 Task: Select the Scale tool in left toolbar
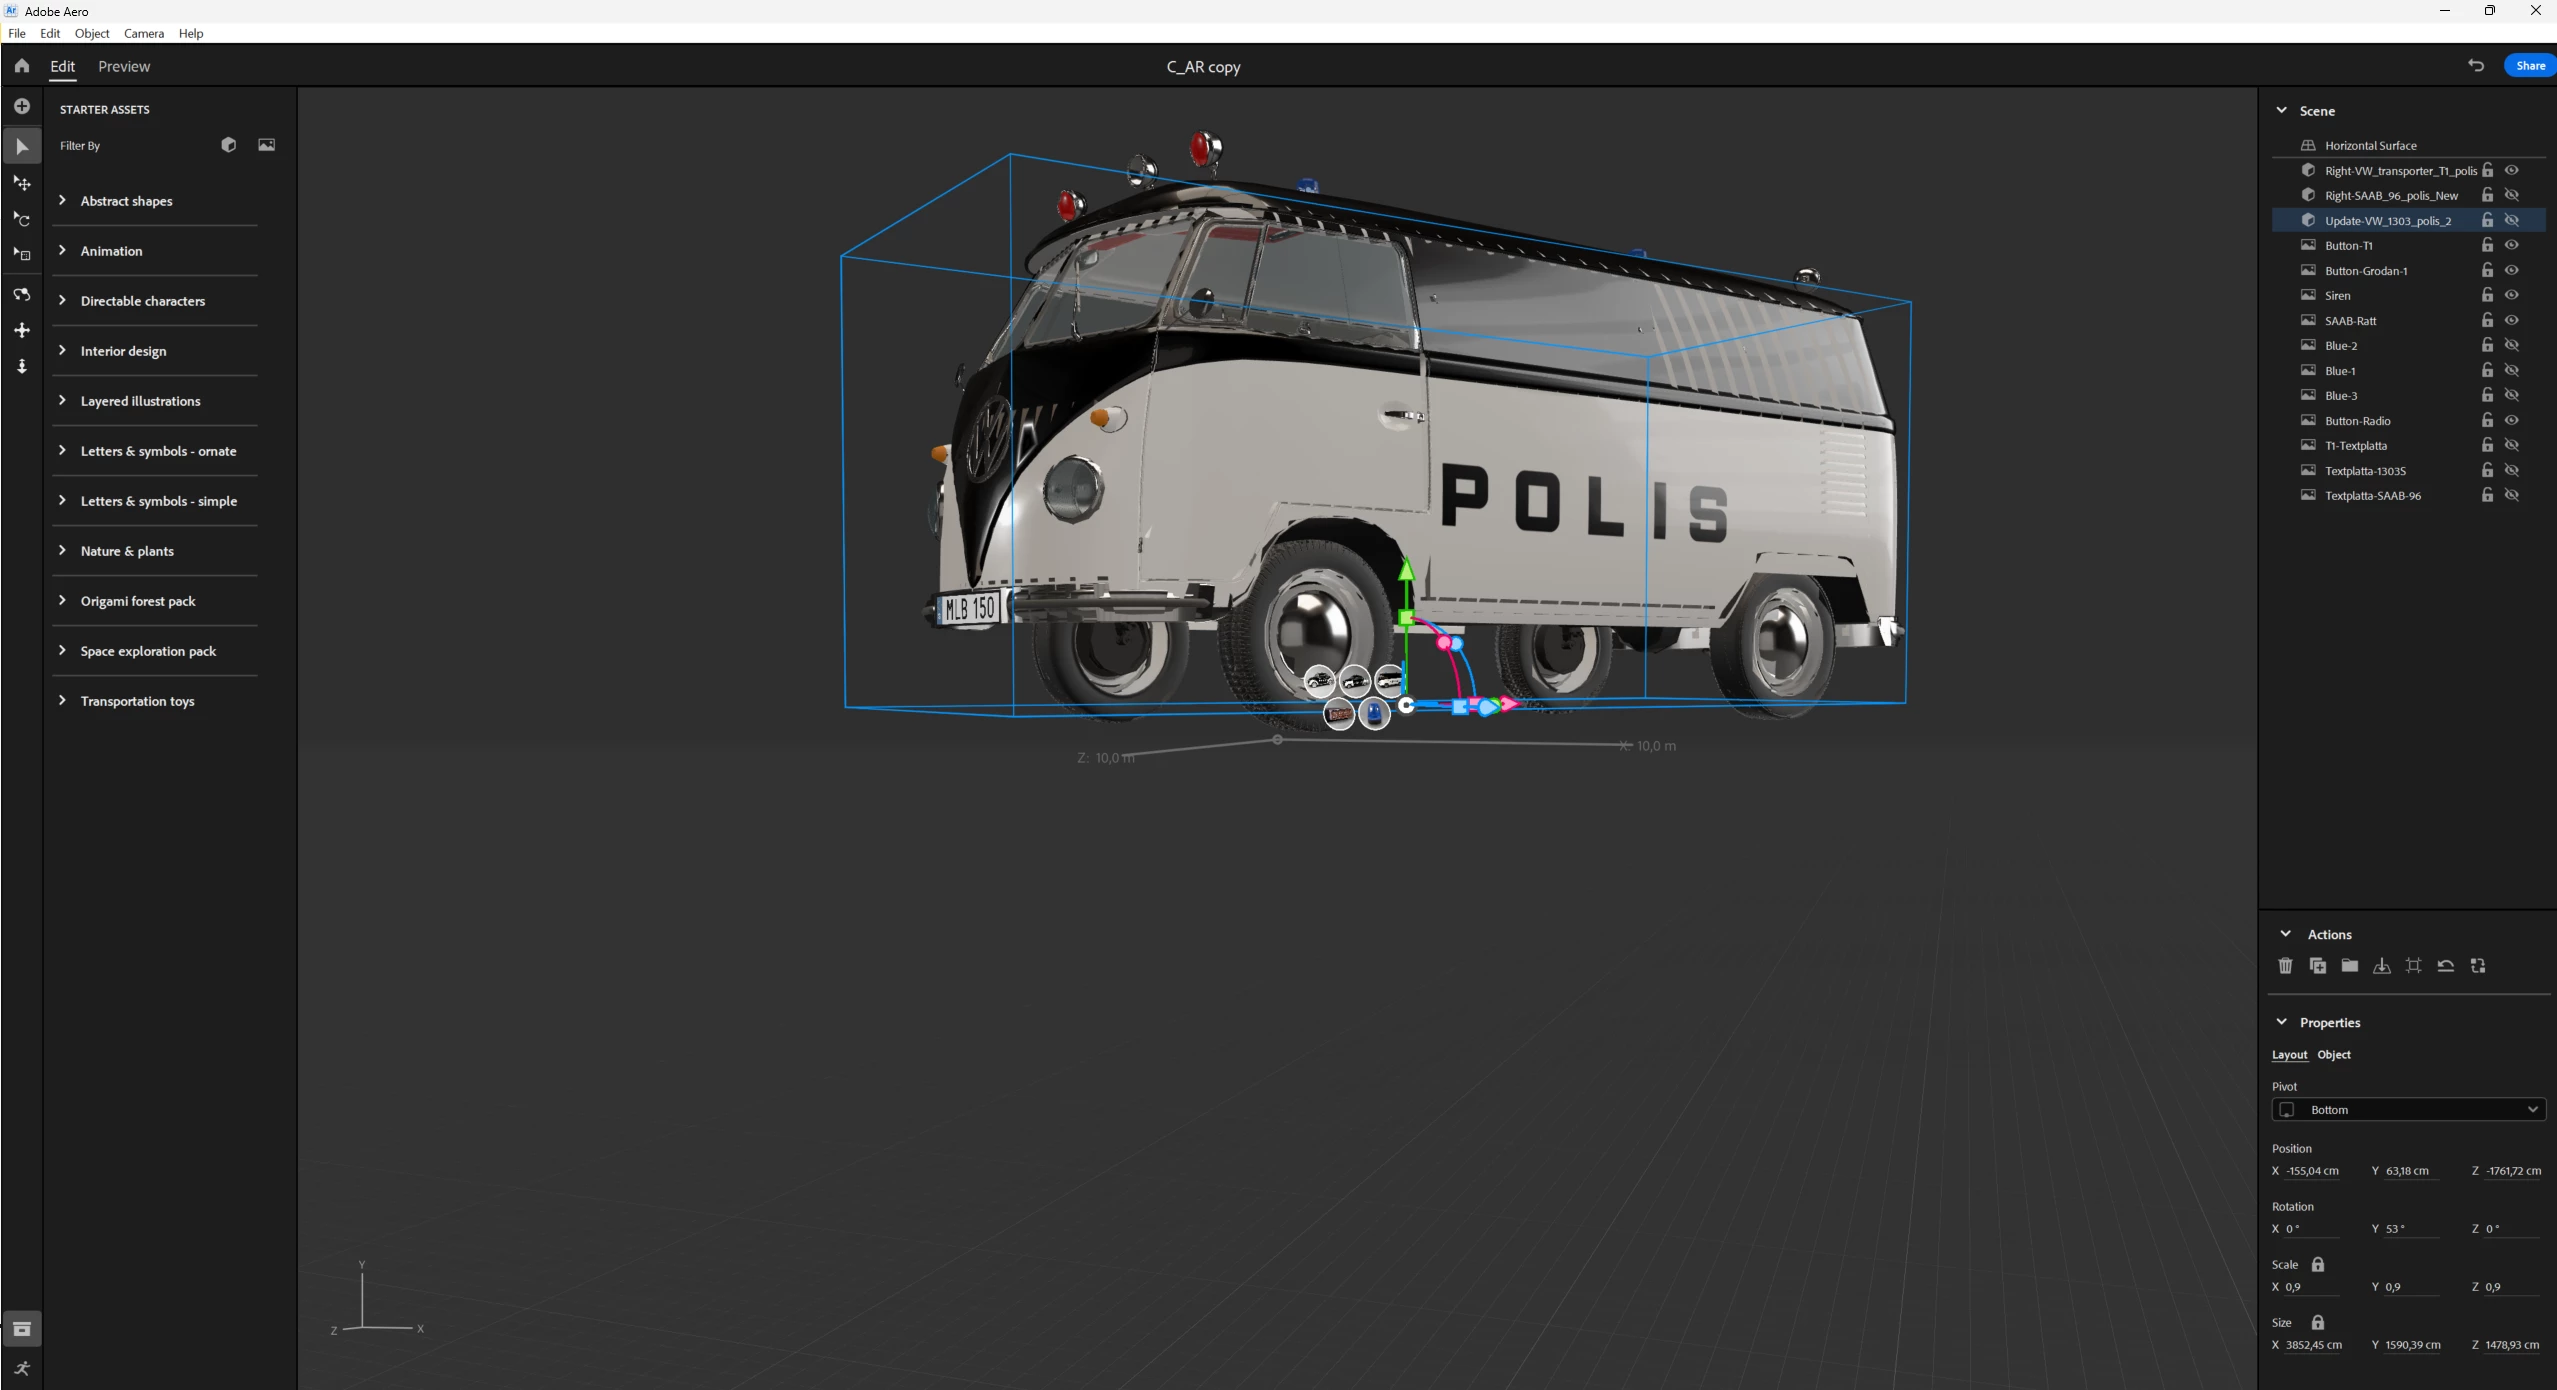(x=22, y=254)
